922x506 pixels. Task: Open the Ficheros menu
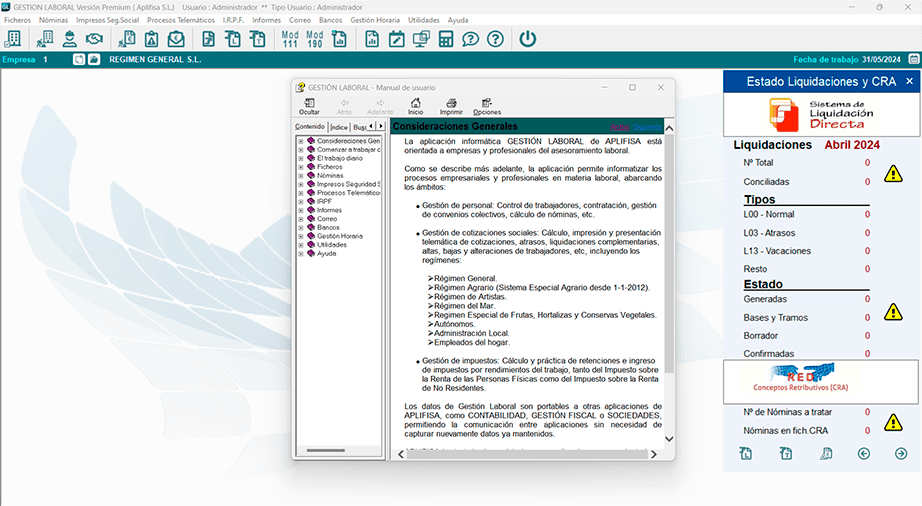(x=17, y=20)
